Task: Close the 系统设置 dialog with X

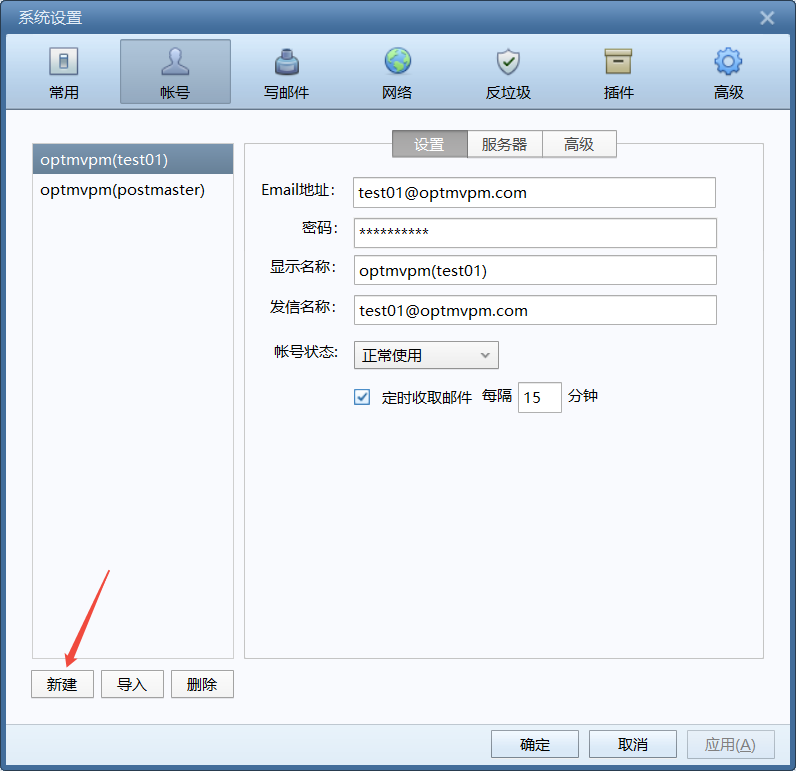Action: point(767,18)
